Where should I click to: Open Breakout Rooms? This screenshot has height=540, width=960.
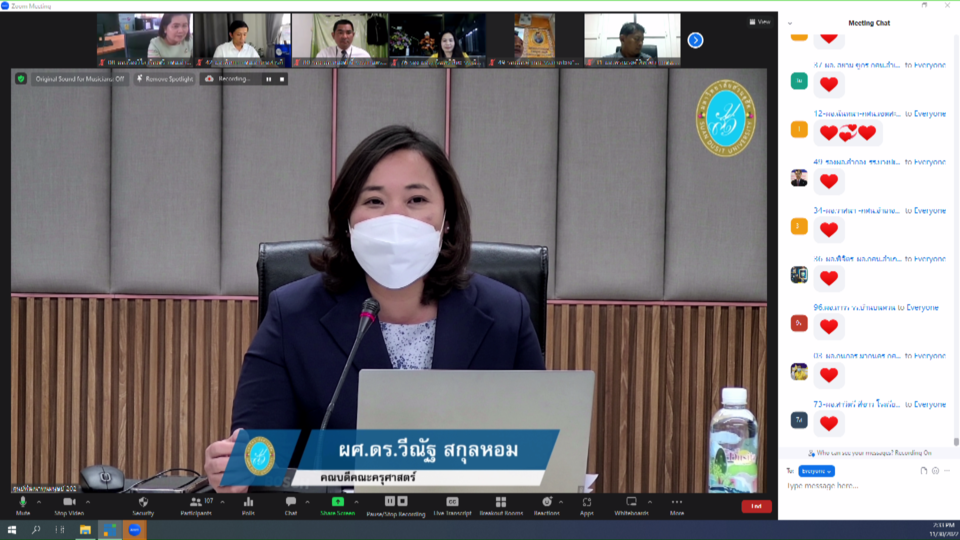click(501, 506)
